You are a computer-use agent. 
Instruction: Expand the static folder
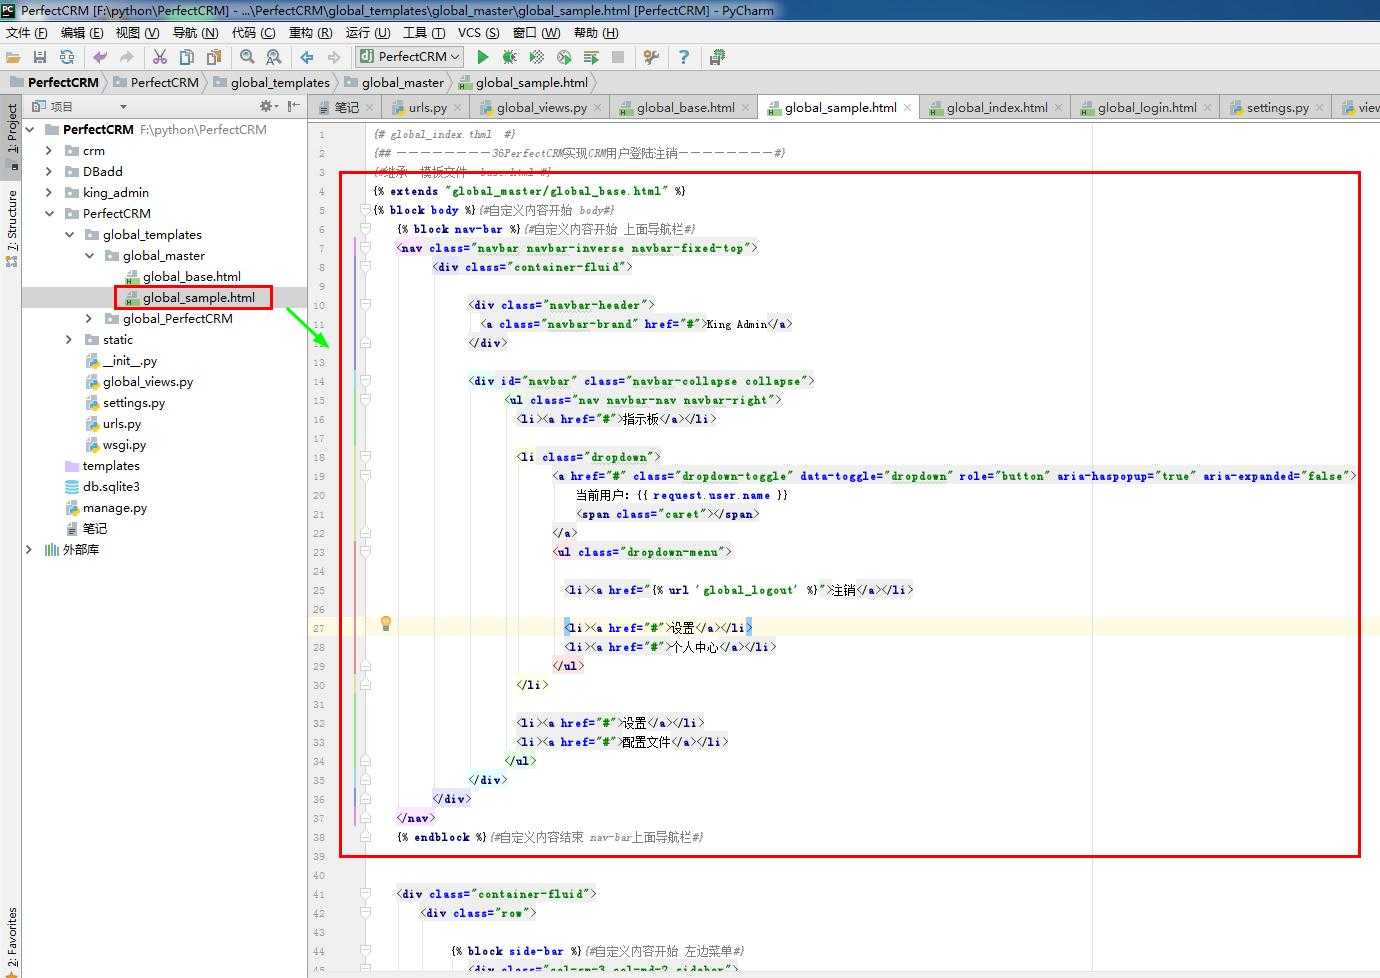coord(70,339)
